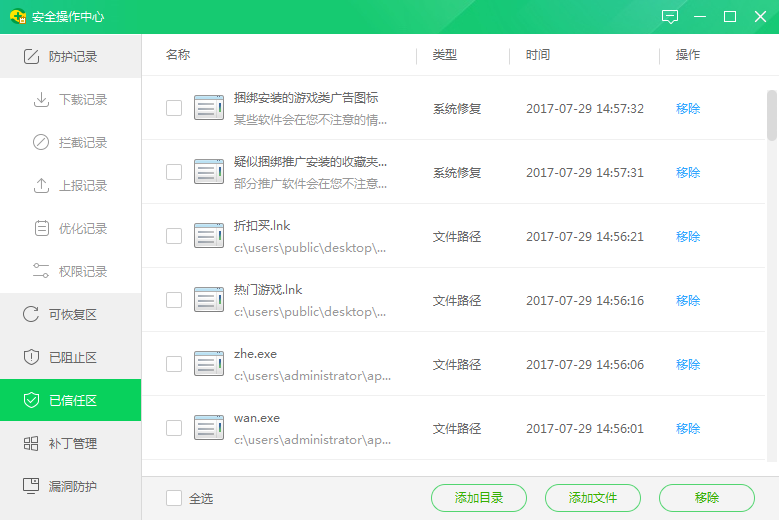Click 添加目录 button
Viewport: 779px width, 521px height.
[479, 498]
